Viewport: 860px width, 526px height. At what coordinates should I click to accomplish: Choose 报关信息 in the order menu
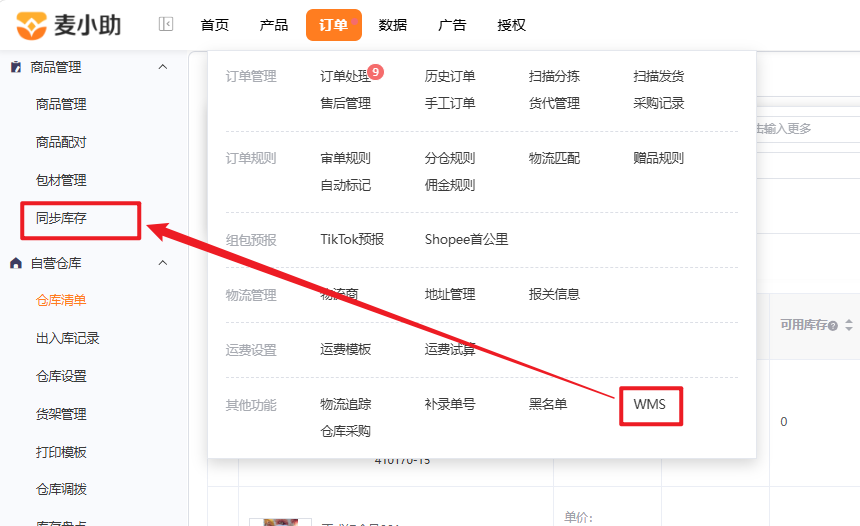tap(554, 295)
